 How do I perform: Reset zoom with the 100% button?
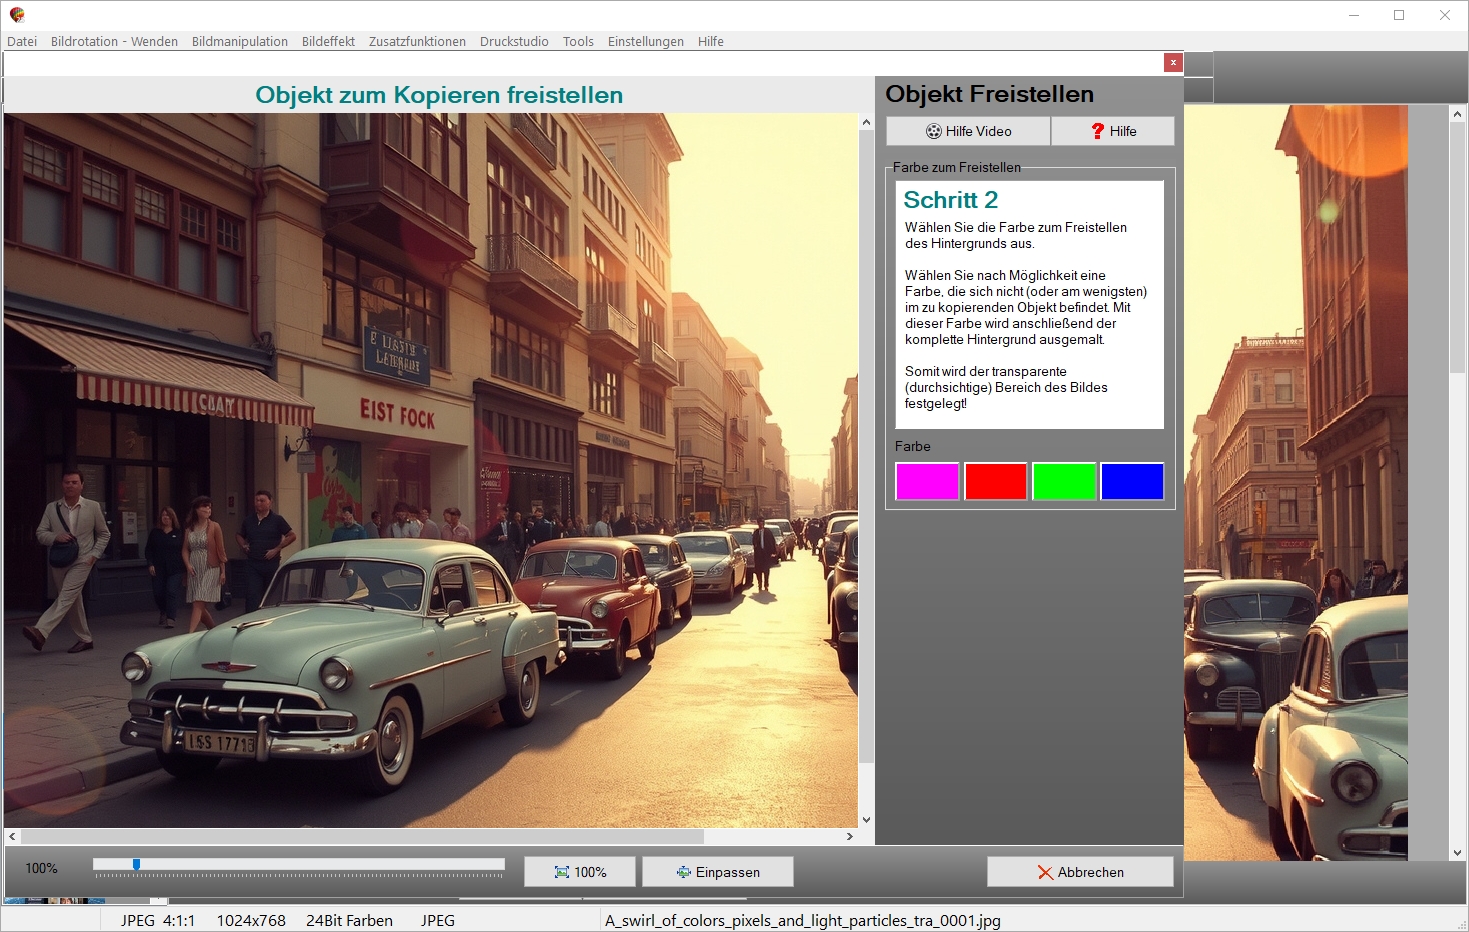click(580, 872)
